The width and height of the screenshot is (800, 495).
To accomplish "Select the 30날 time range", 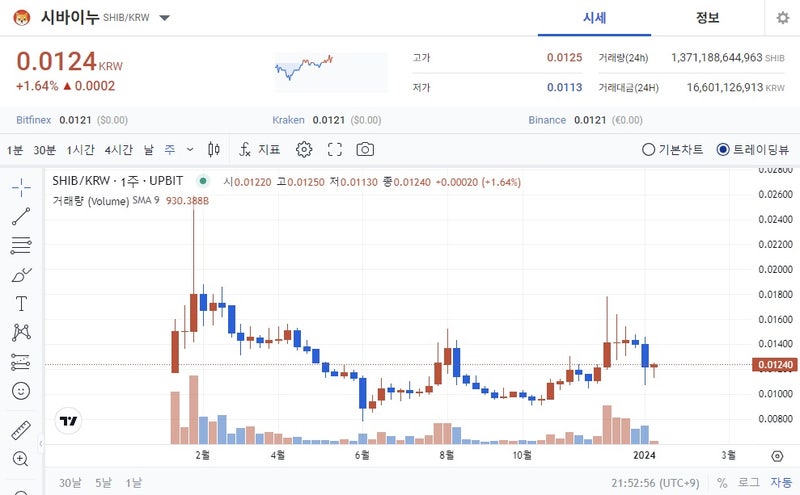I will tap(70, 483).
